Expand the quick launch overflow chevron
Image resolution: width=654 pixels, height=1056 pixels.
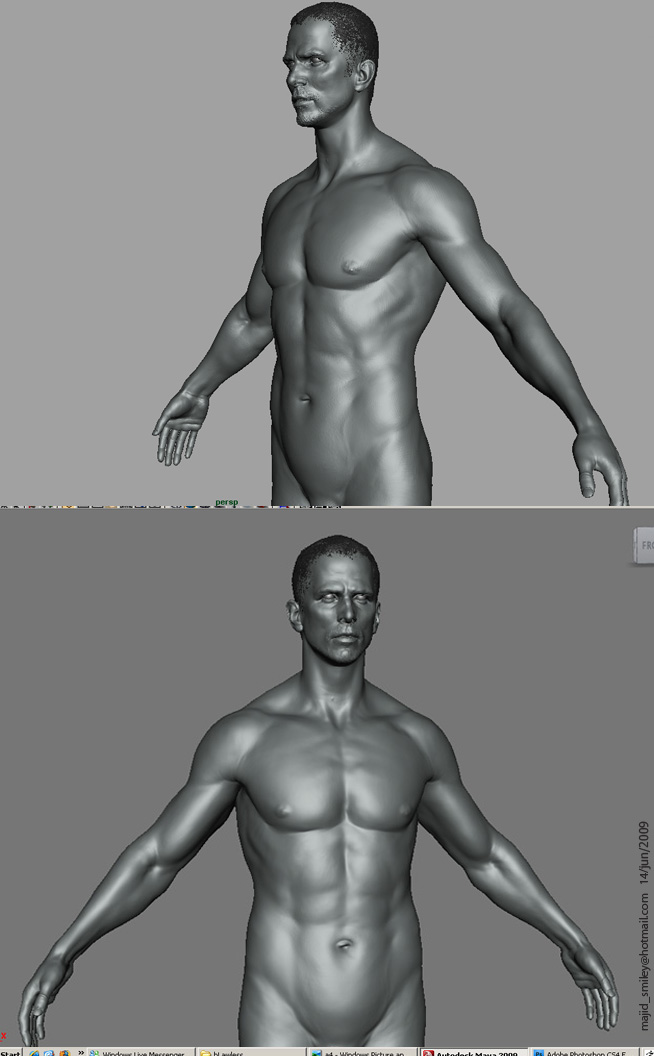point(81,1052)
